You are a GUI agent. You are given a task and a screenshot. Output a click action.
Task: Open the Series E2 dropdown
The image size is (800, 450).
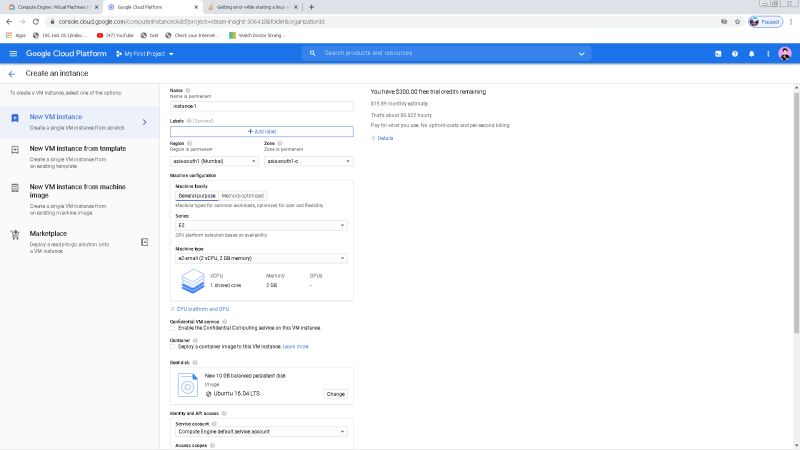(x=261, y=225)
